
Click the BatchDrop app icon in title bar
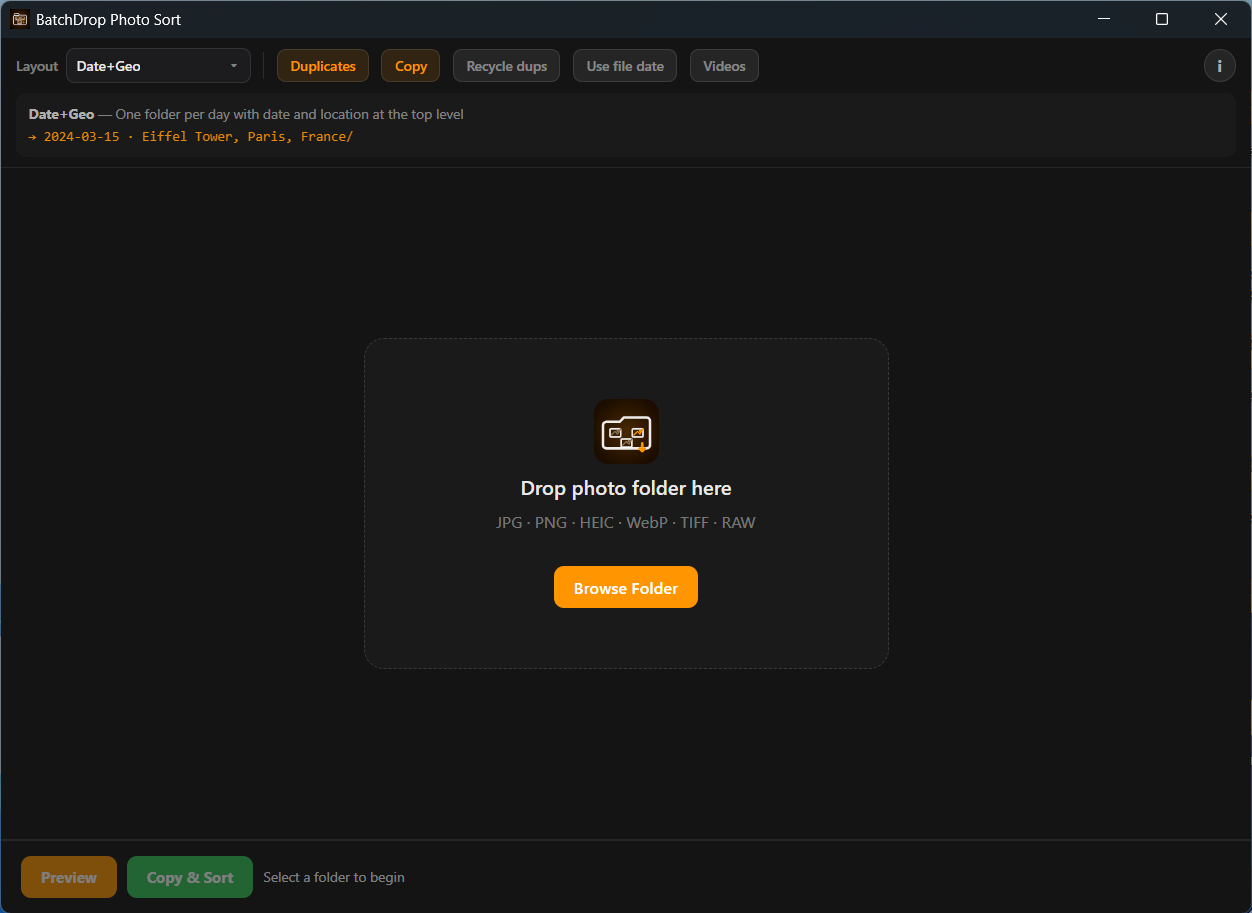tap(19, 19)
